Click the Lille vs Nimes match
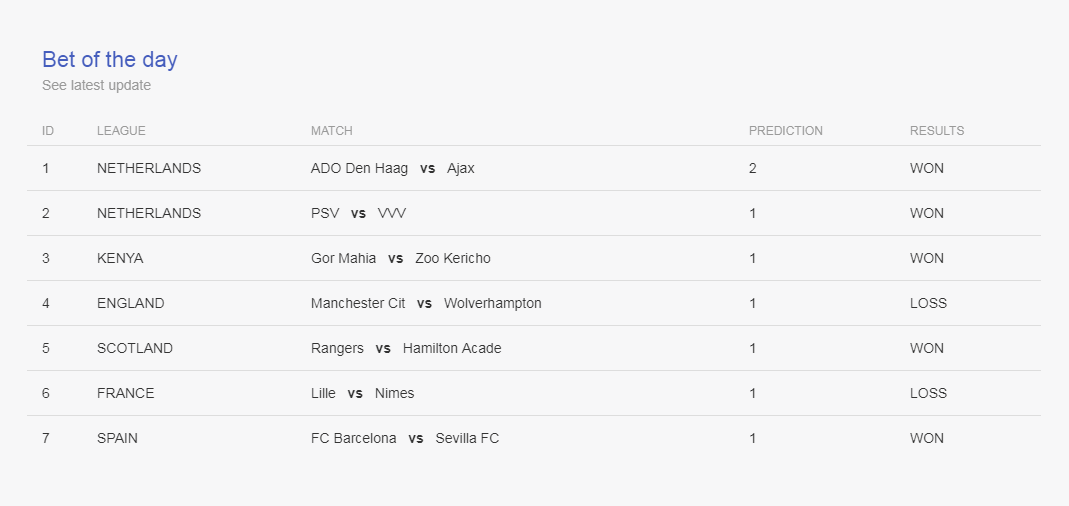Screen dimensions: 1069x506 click(362, 393)
